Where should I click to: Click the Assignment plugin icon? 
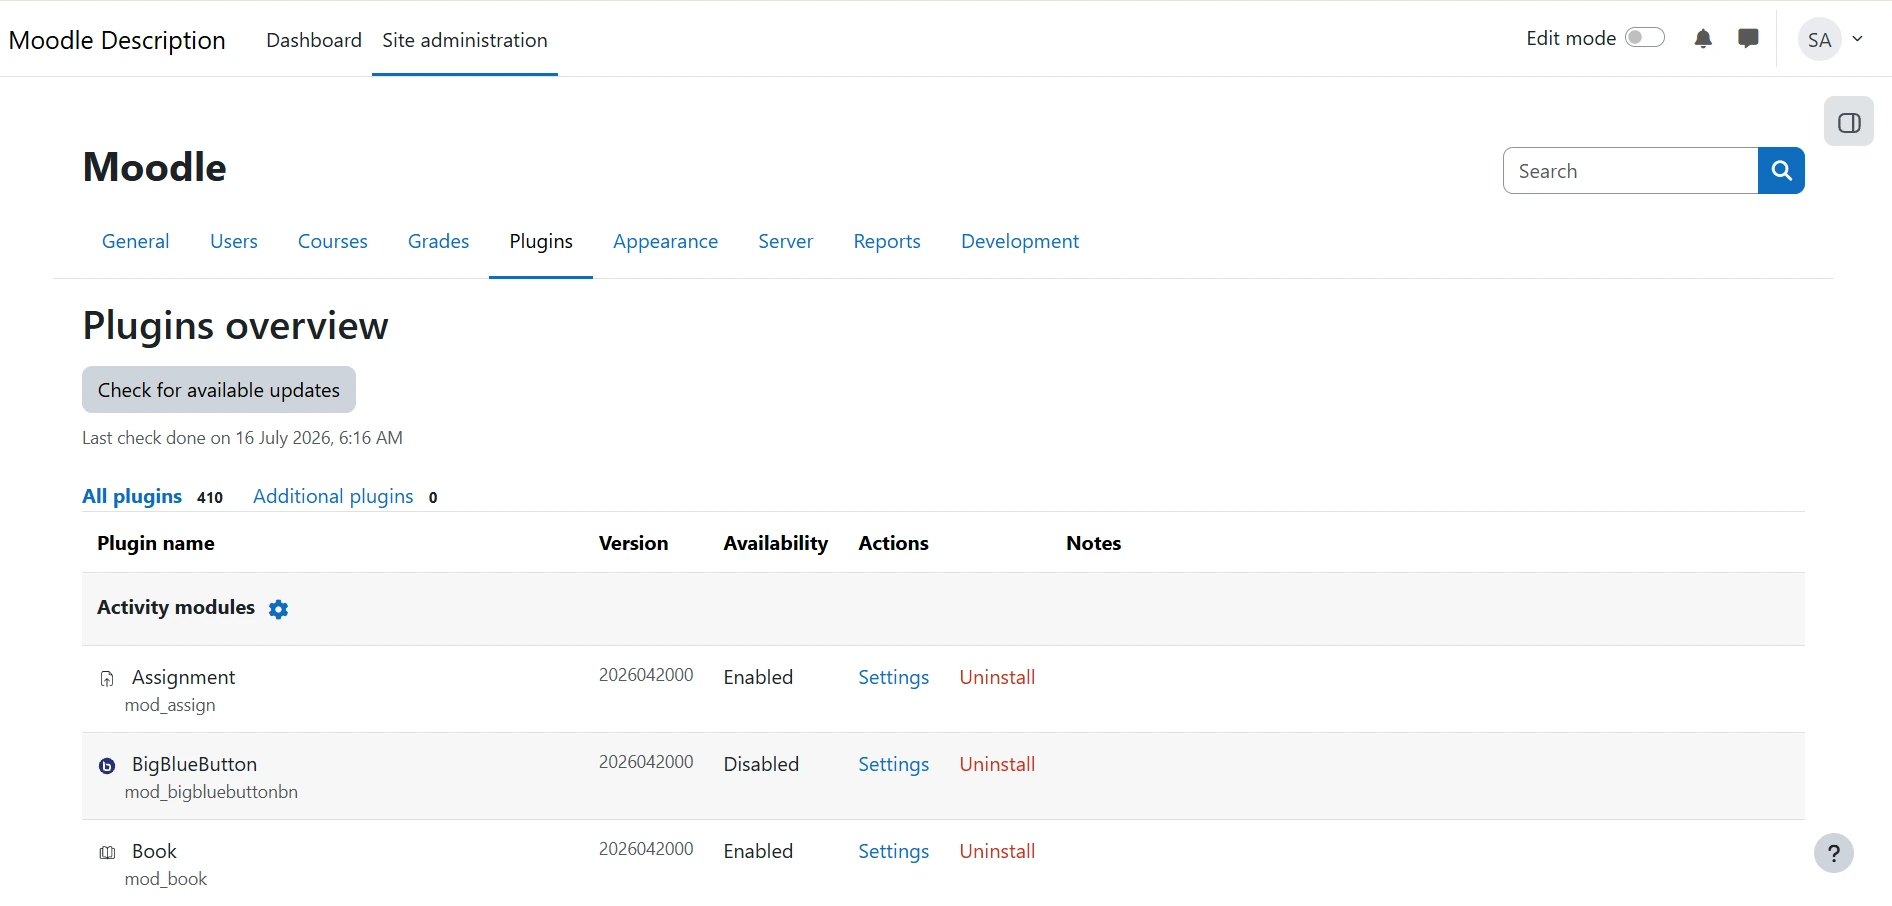pos(107,679)
